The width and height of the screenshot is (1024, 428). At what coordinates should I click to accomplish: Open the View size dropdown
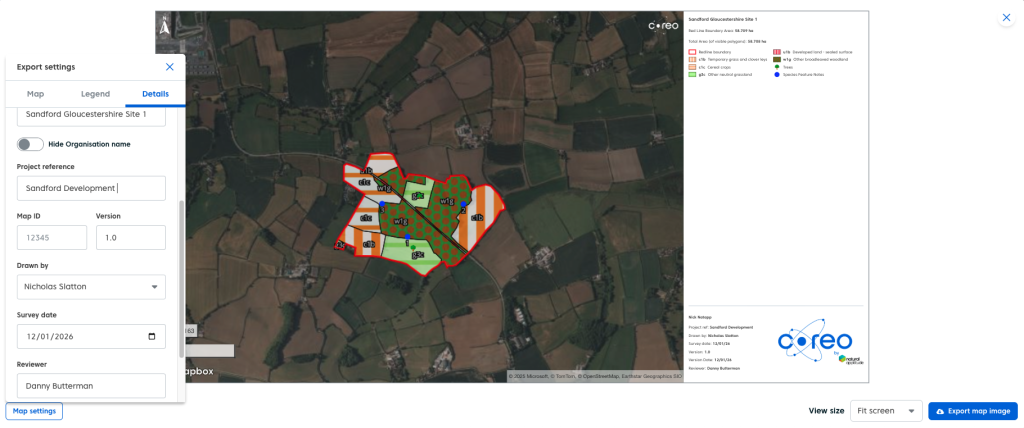(886, 411)
